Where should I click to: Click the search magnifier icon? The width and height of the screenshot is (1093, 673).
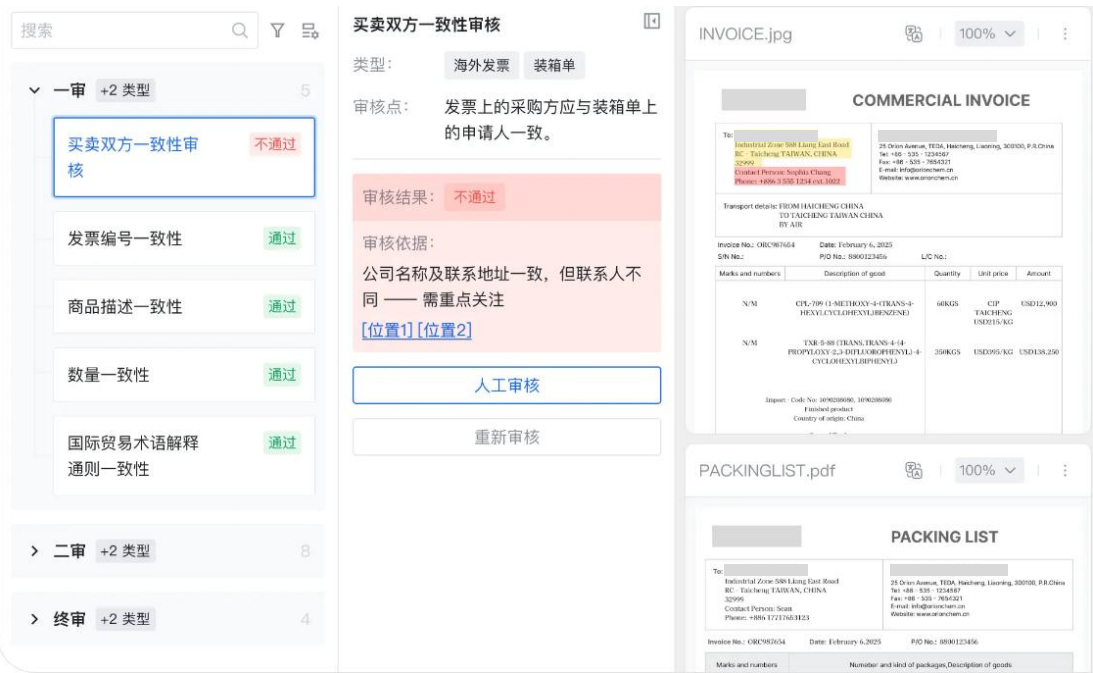[240, 31]
